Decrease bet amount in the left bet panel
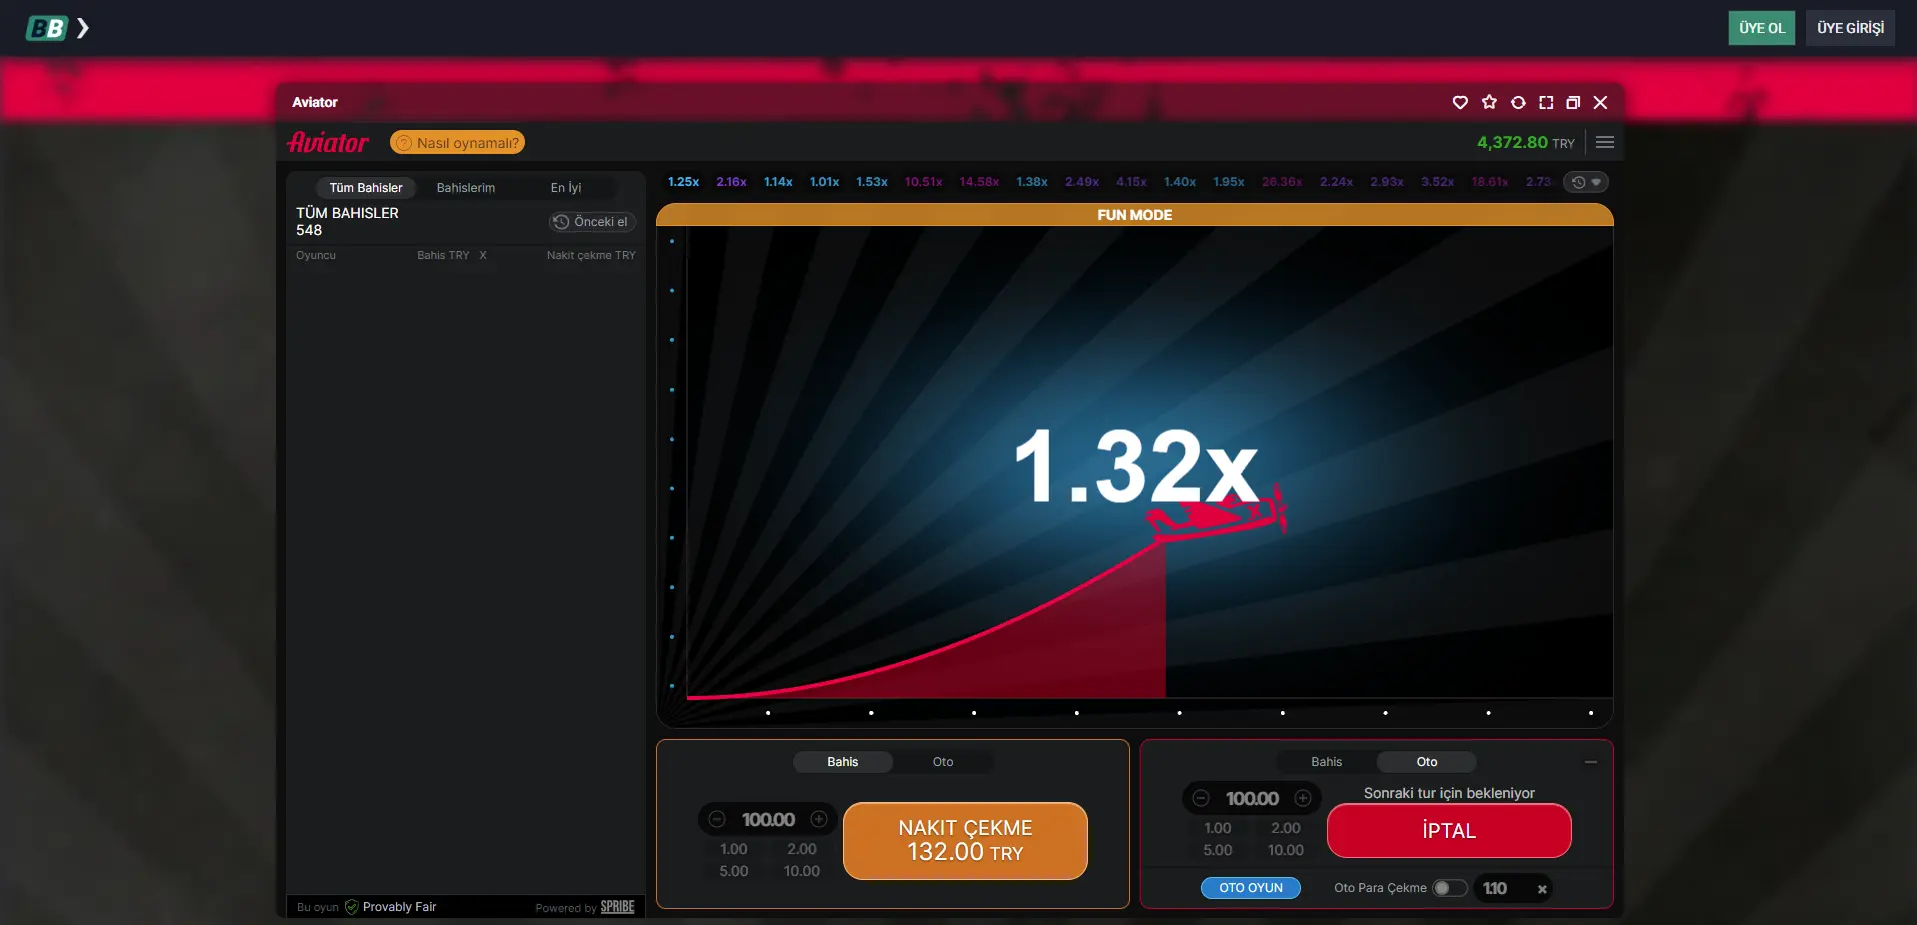The image size is (1917, 925). coord(717,819)
